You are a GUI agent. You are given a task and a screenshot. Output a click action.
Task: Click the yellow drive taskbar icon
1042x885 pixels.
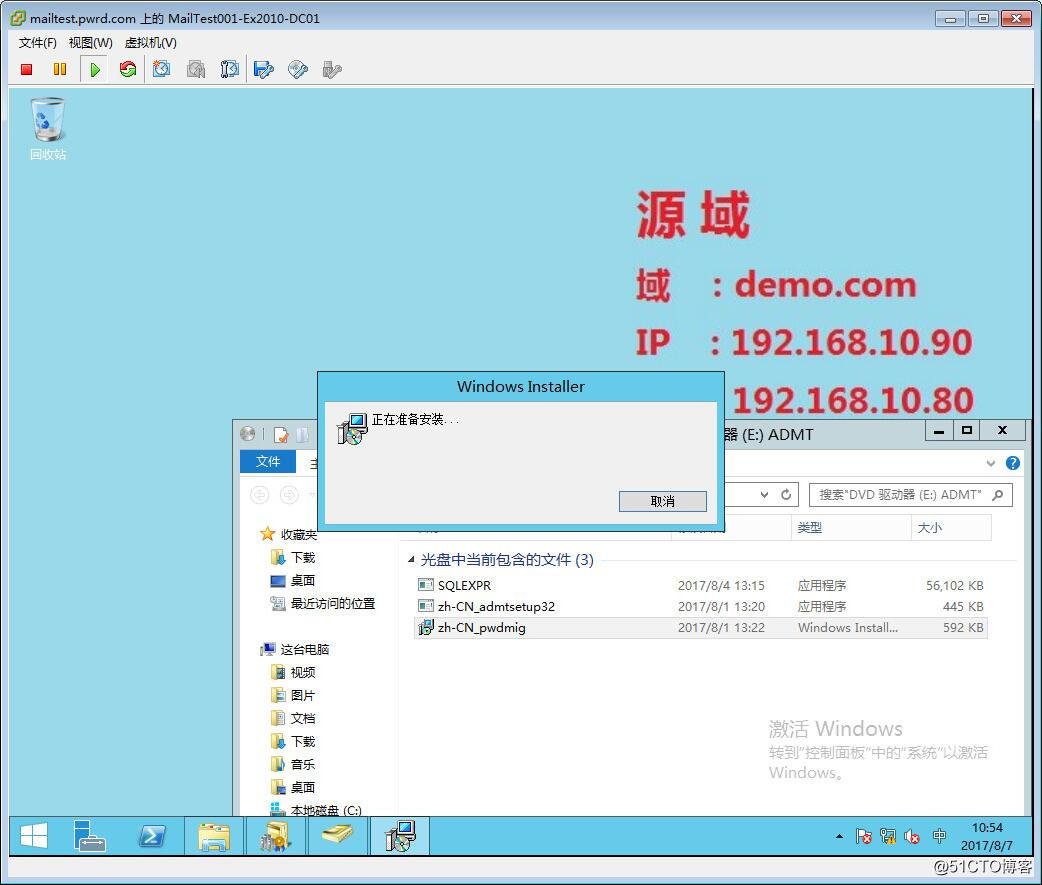pos(338,836)
